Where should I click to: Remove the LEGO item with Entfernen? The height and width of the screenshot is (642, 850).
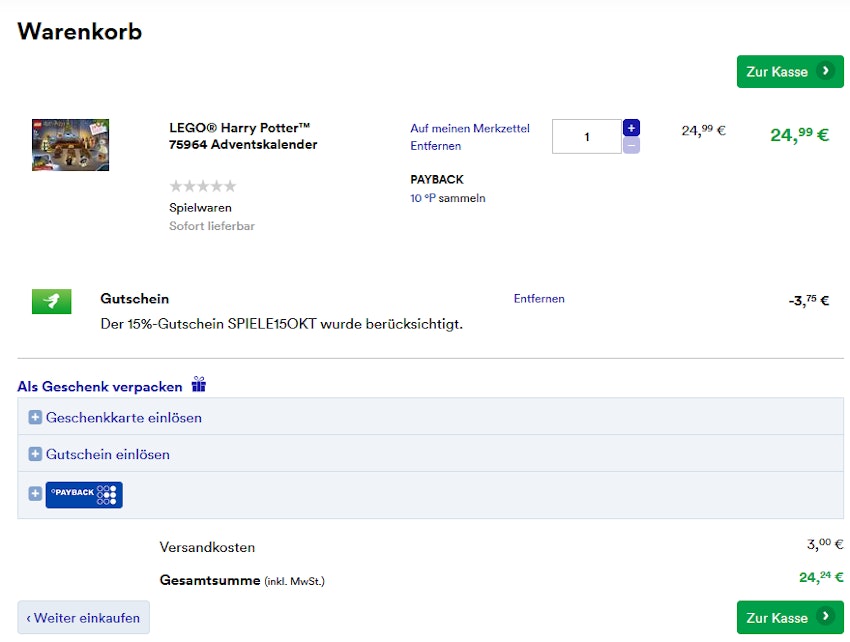click(435, 146)
